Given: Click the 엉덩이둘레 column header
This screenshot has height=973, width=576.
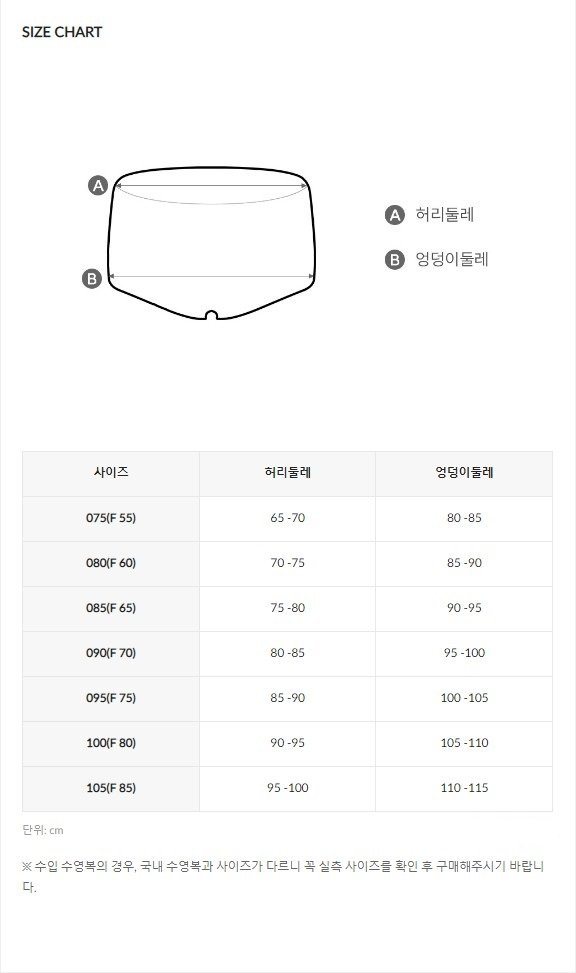Looking at the screenshot, I should (464, 473).
